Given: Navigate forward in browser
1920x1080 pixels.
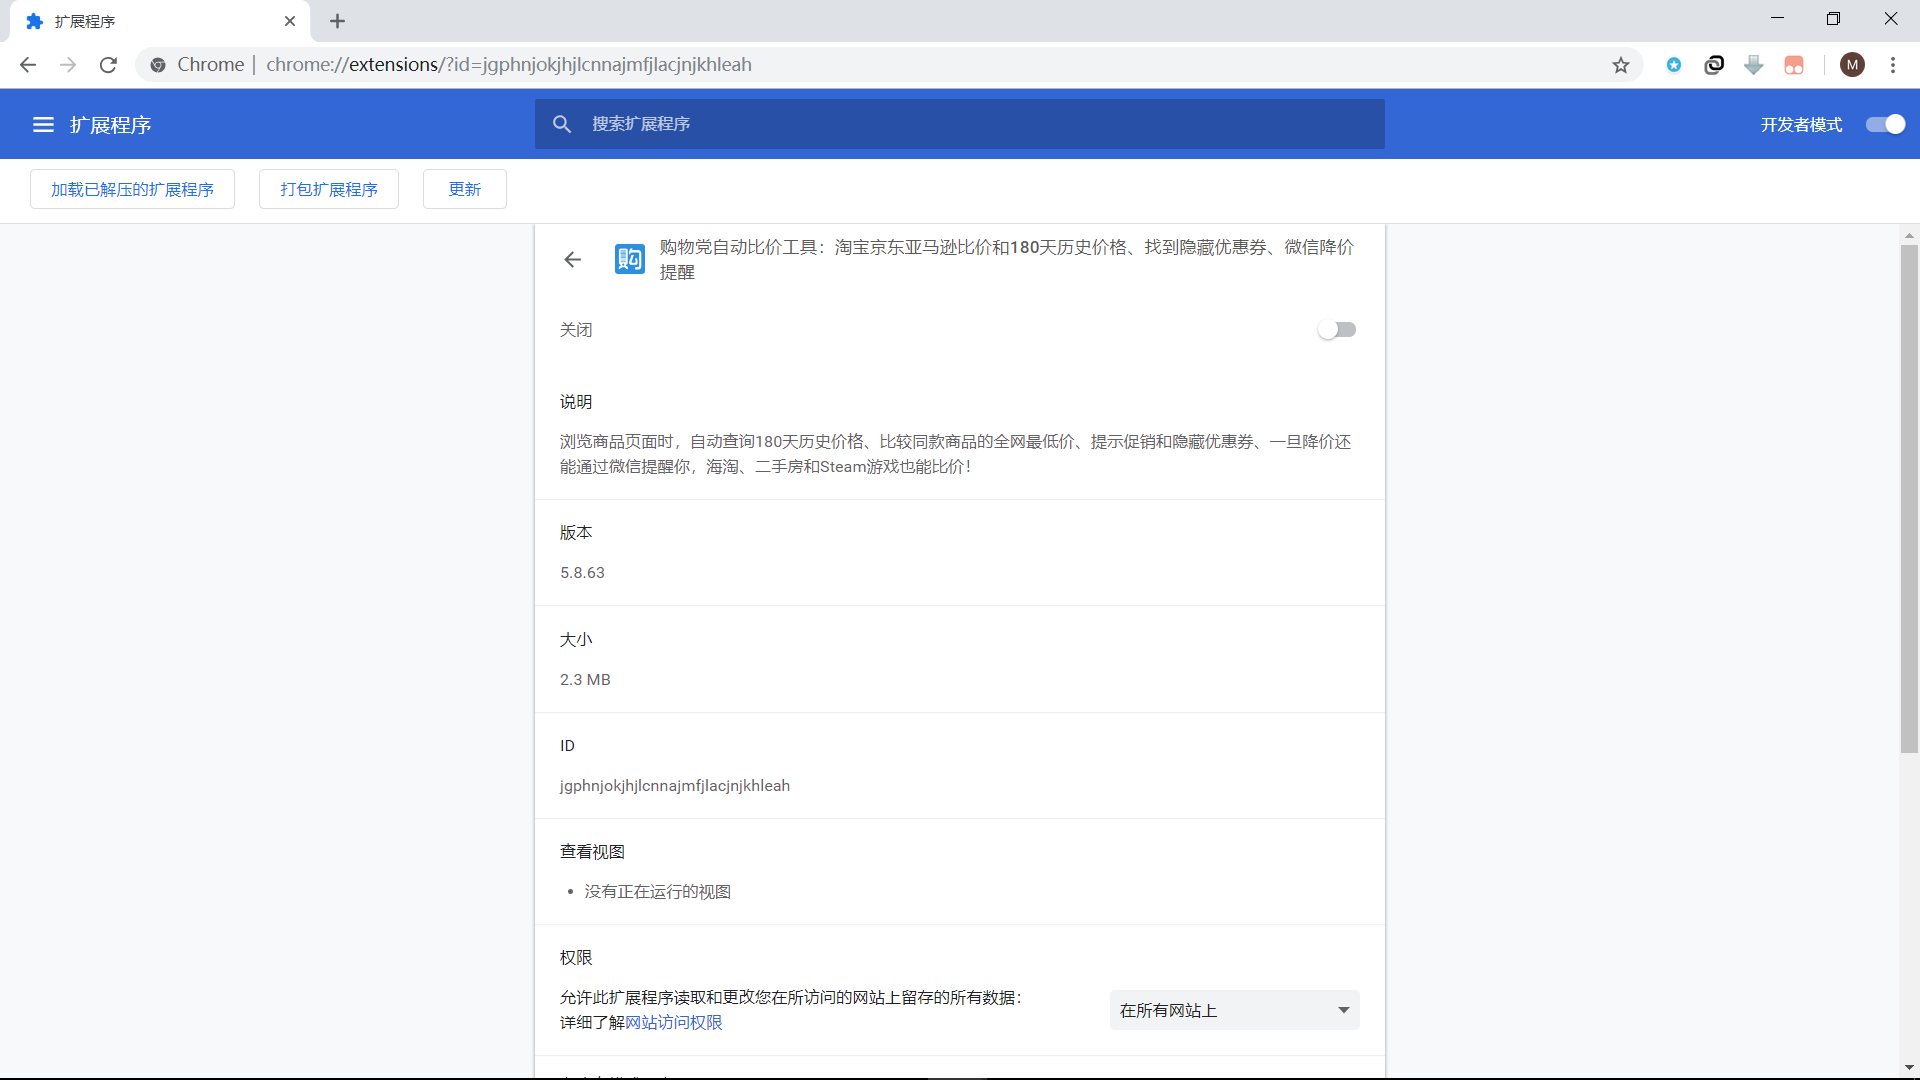Looking at the screenshot, I should coord(68,65).
